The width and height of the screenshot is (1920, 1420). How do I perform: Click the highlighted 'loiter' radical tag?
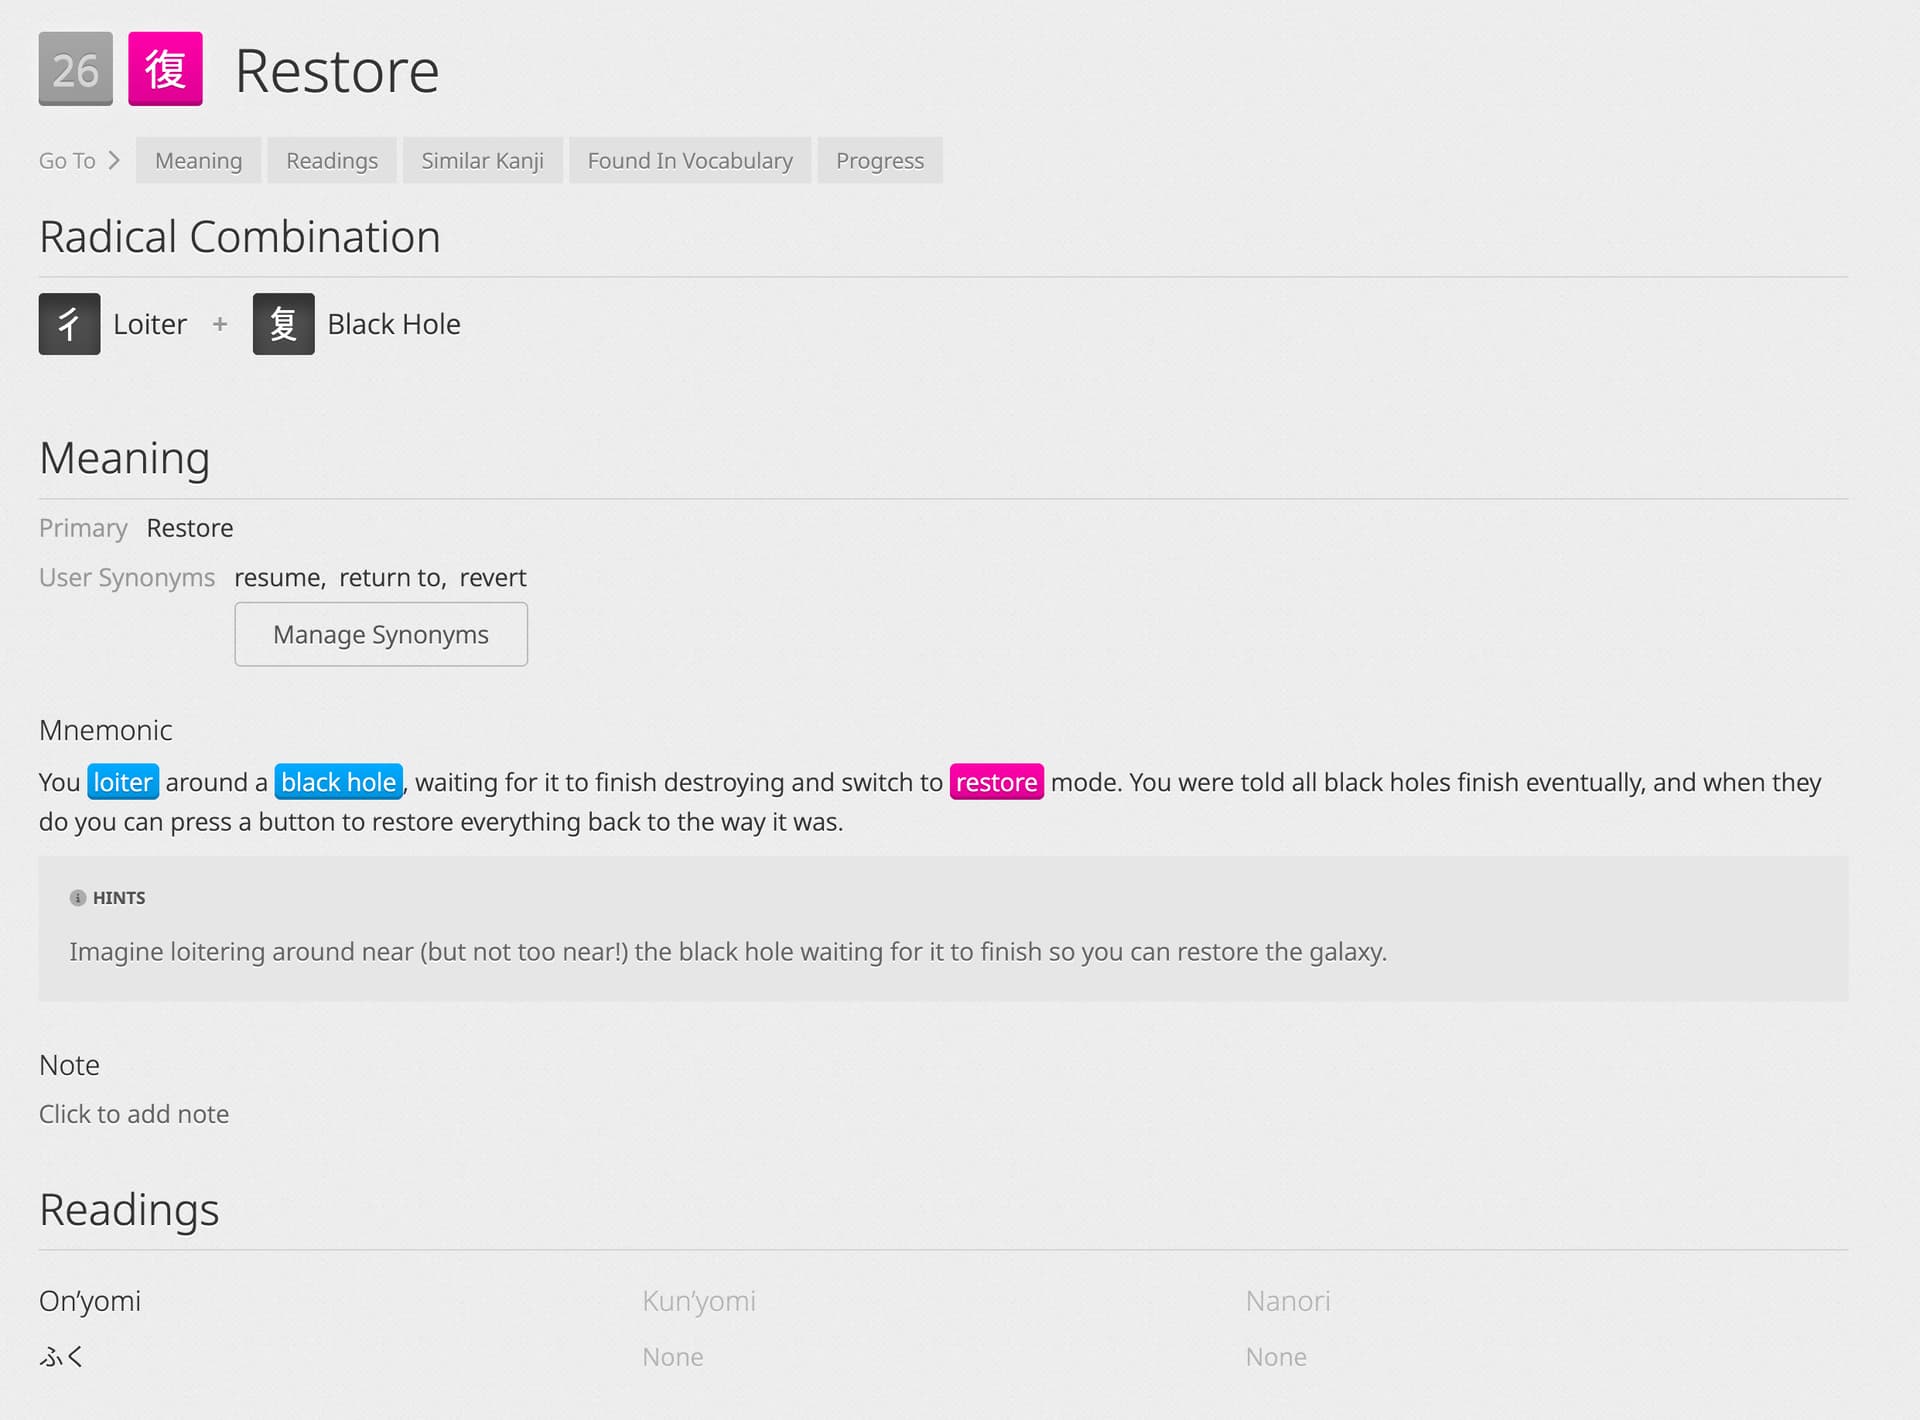122,782
